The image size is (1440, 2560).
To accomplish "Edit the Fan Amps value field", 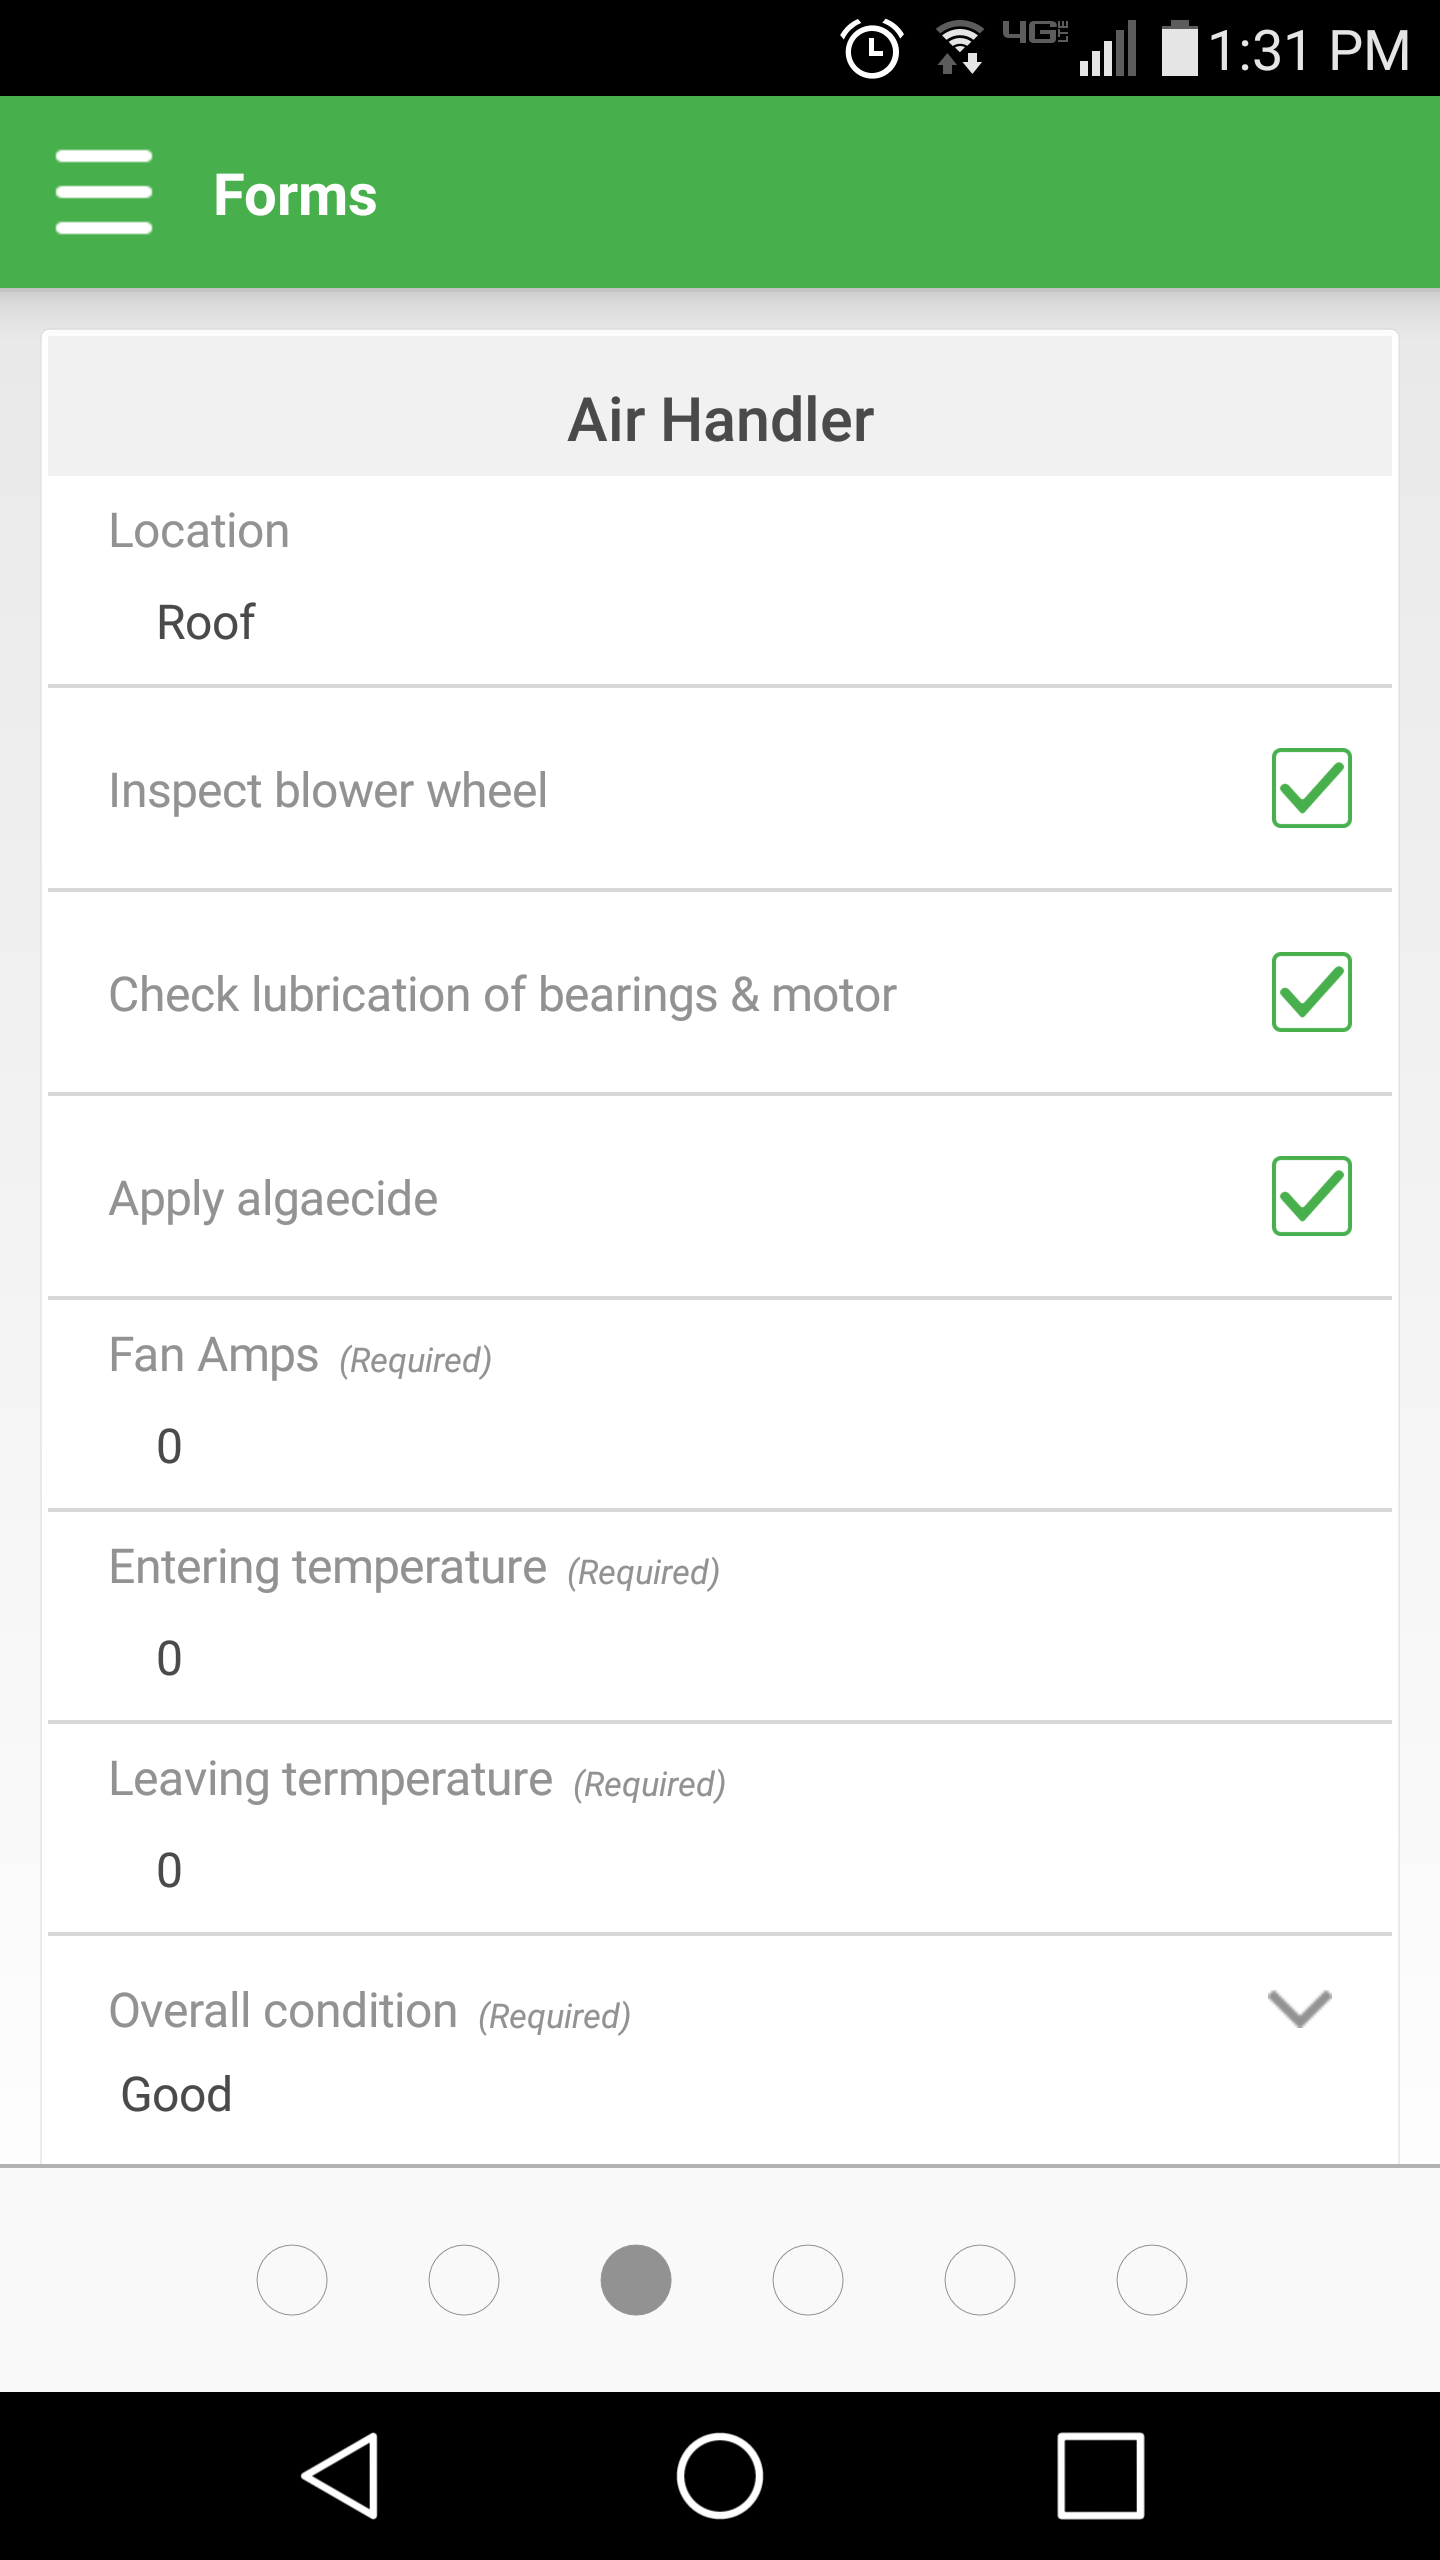I will pos(720,1446).
